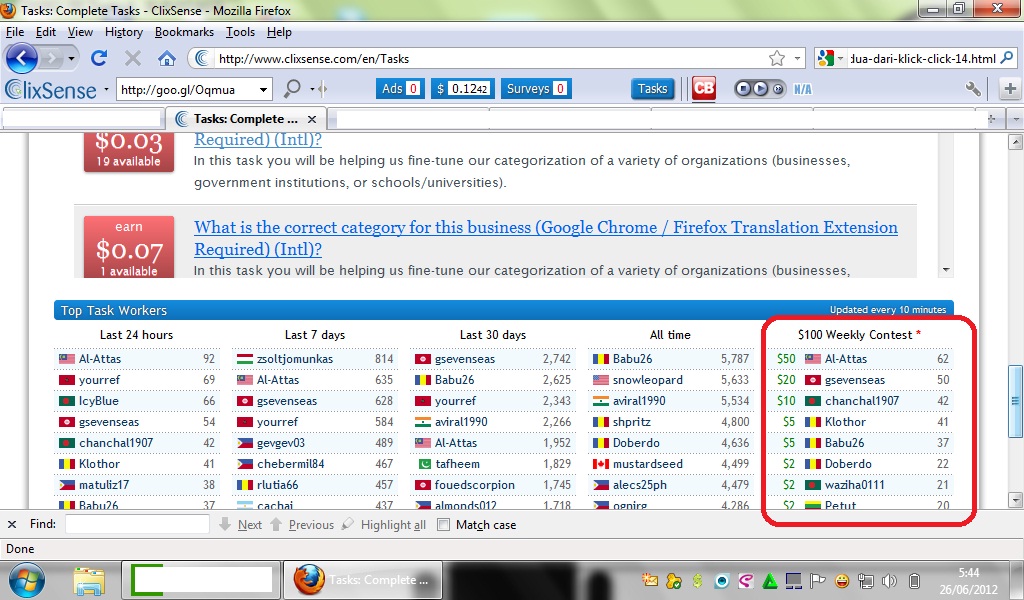The width and height of the screenshot is (1024, 600).
Task: Click the network connection tray icon
Action: click(865, 580)
